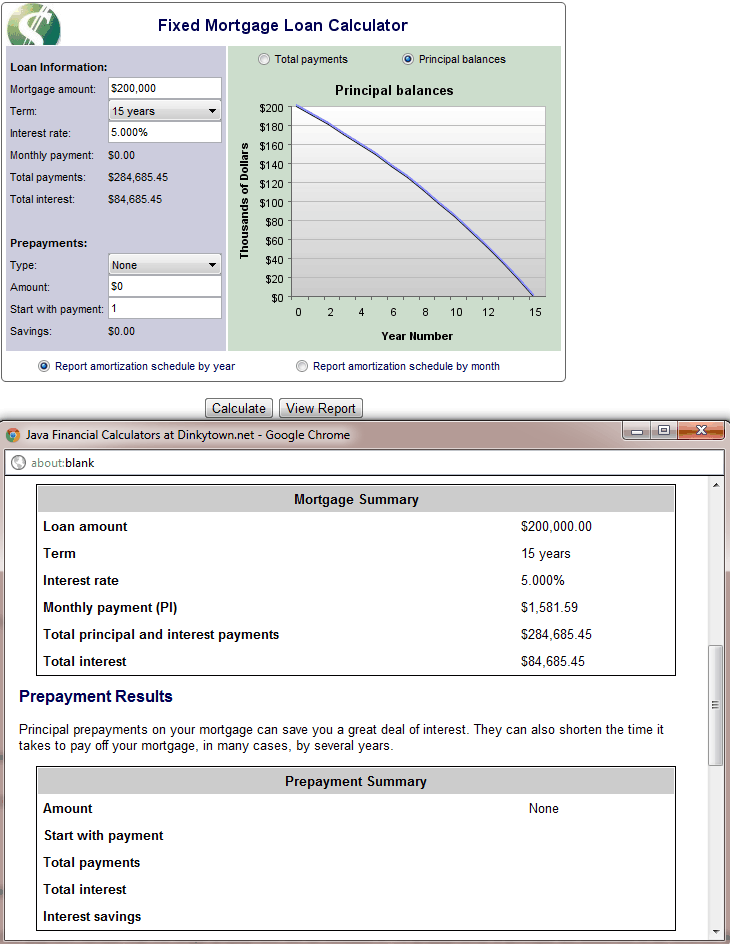Click the Interest rate field

[x=165, y=132]
